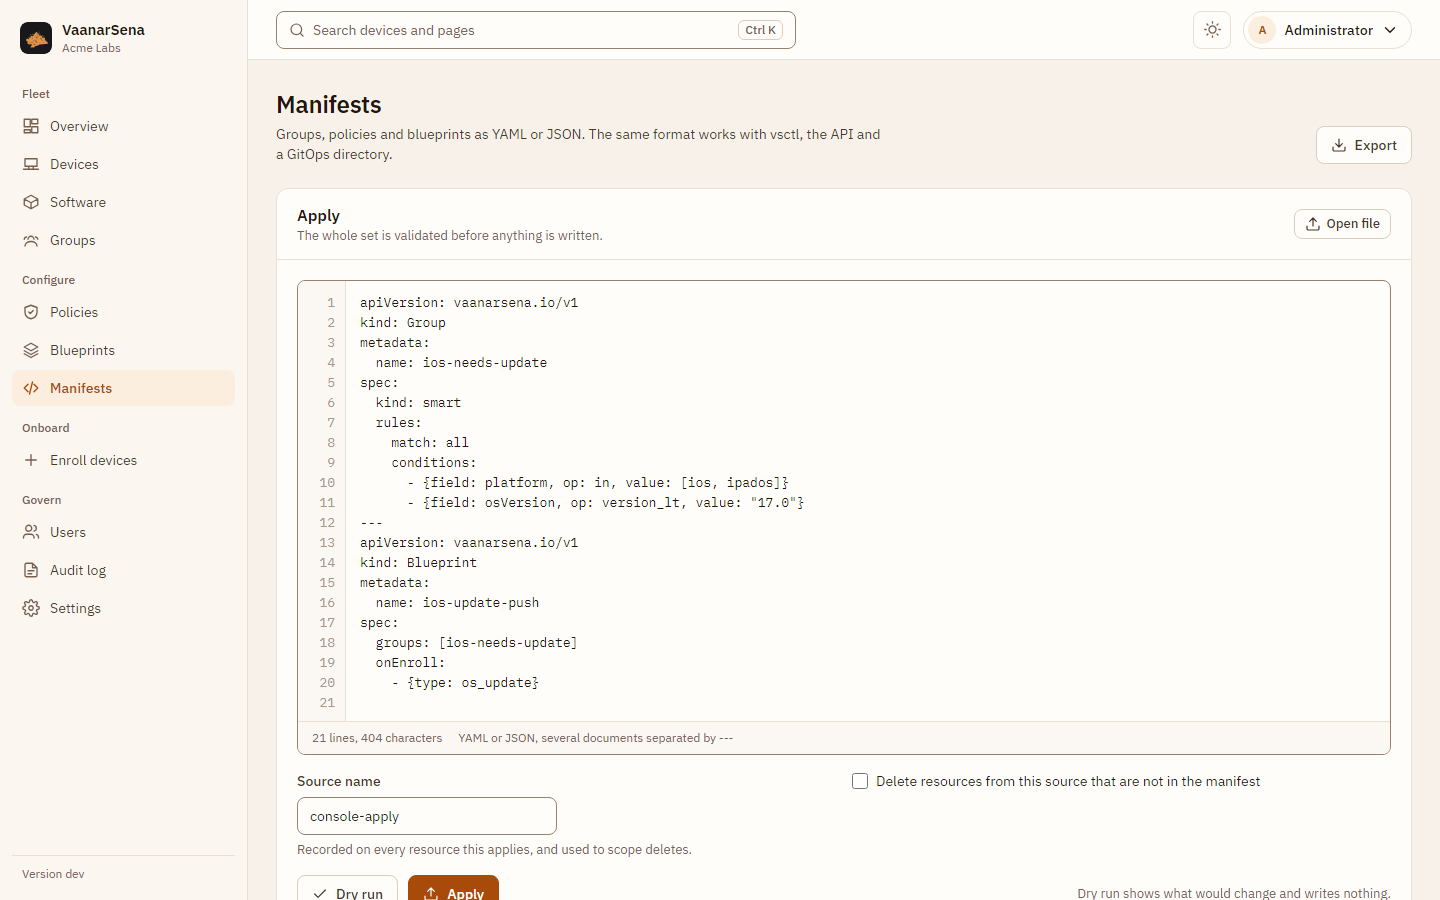
Task: Click the Administrator avatar icon
Action: coord(1262,30)
